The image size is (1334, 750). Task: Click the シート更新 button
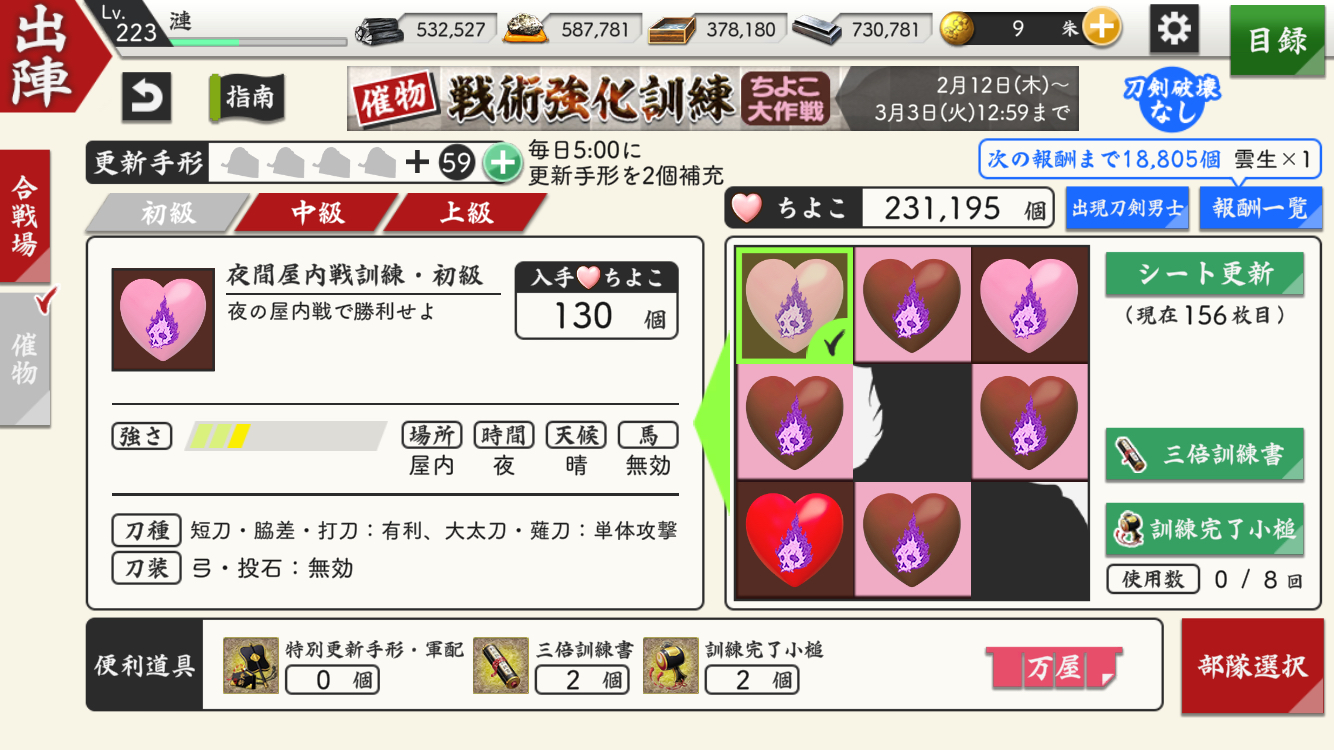(1204, 274)
